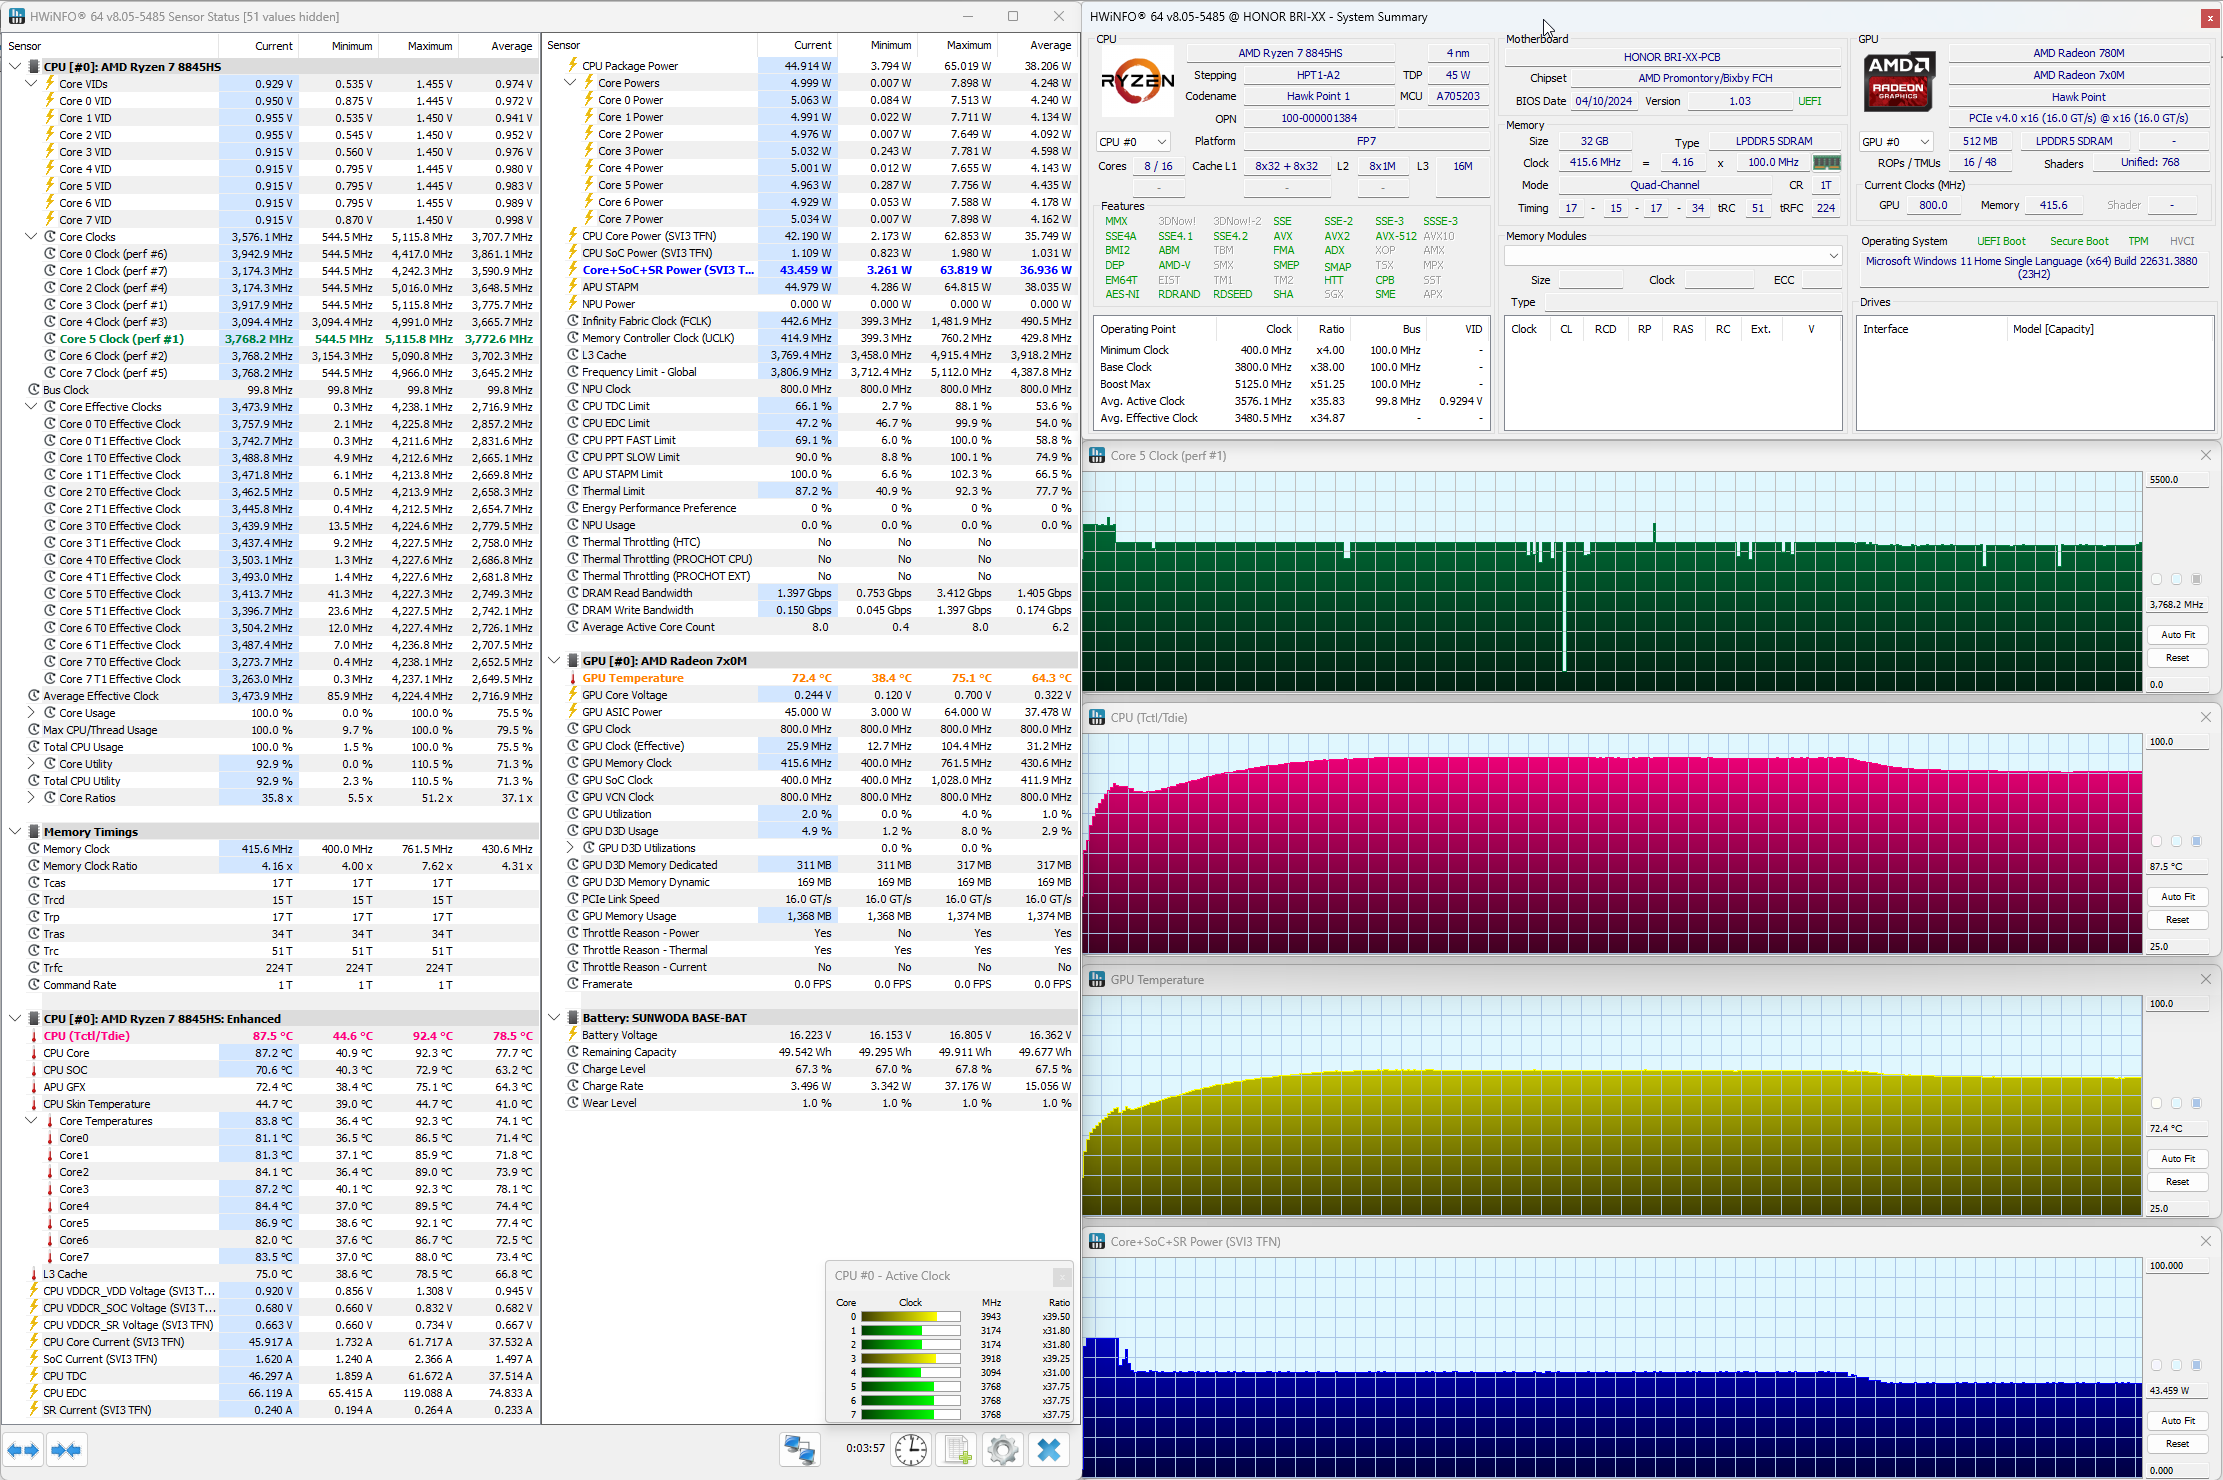Image resolution: width=2223 pixels, height=1480 pixels.
Task: Click the expand-columns double arrow icon
Action: (23, 1450)
